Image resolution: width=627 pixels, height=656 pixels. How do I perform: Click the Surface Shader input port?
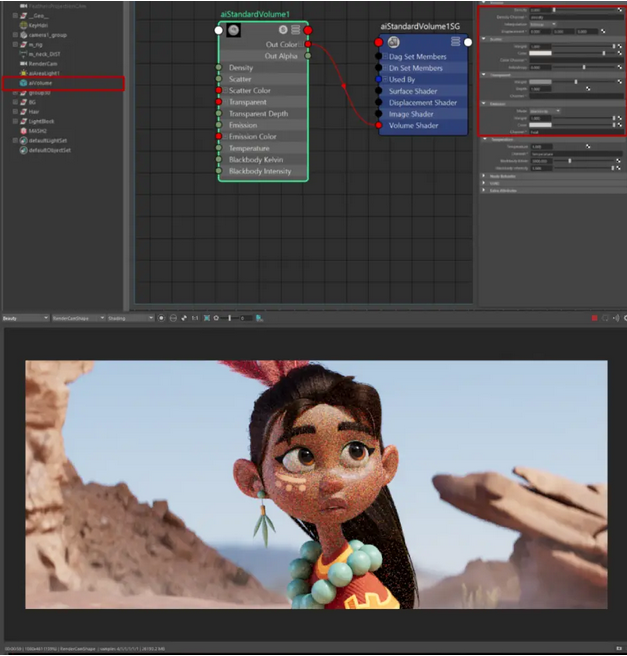pyautogui.click(x=379, y=90)
